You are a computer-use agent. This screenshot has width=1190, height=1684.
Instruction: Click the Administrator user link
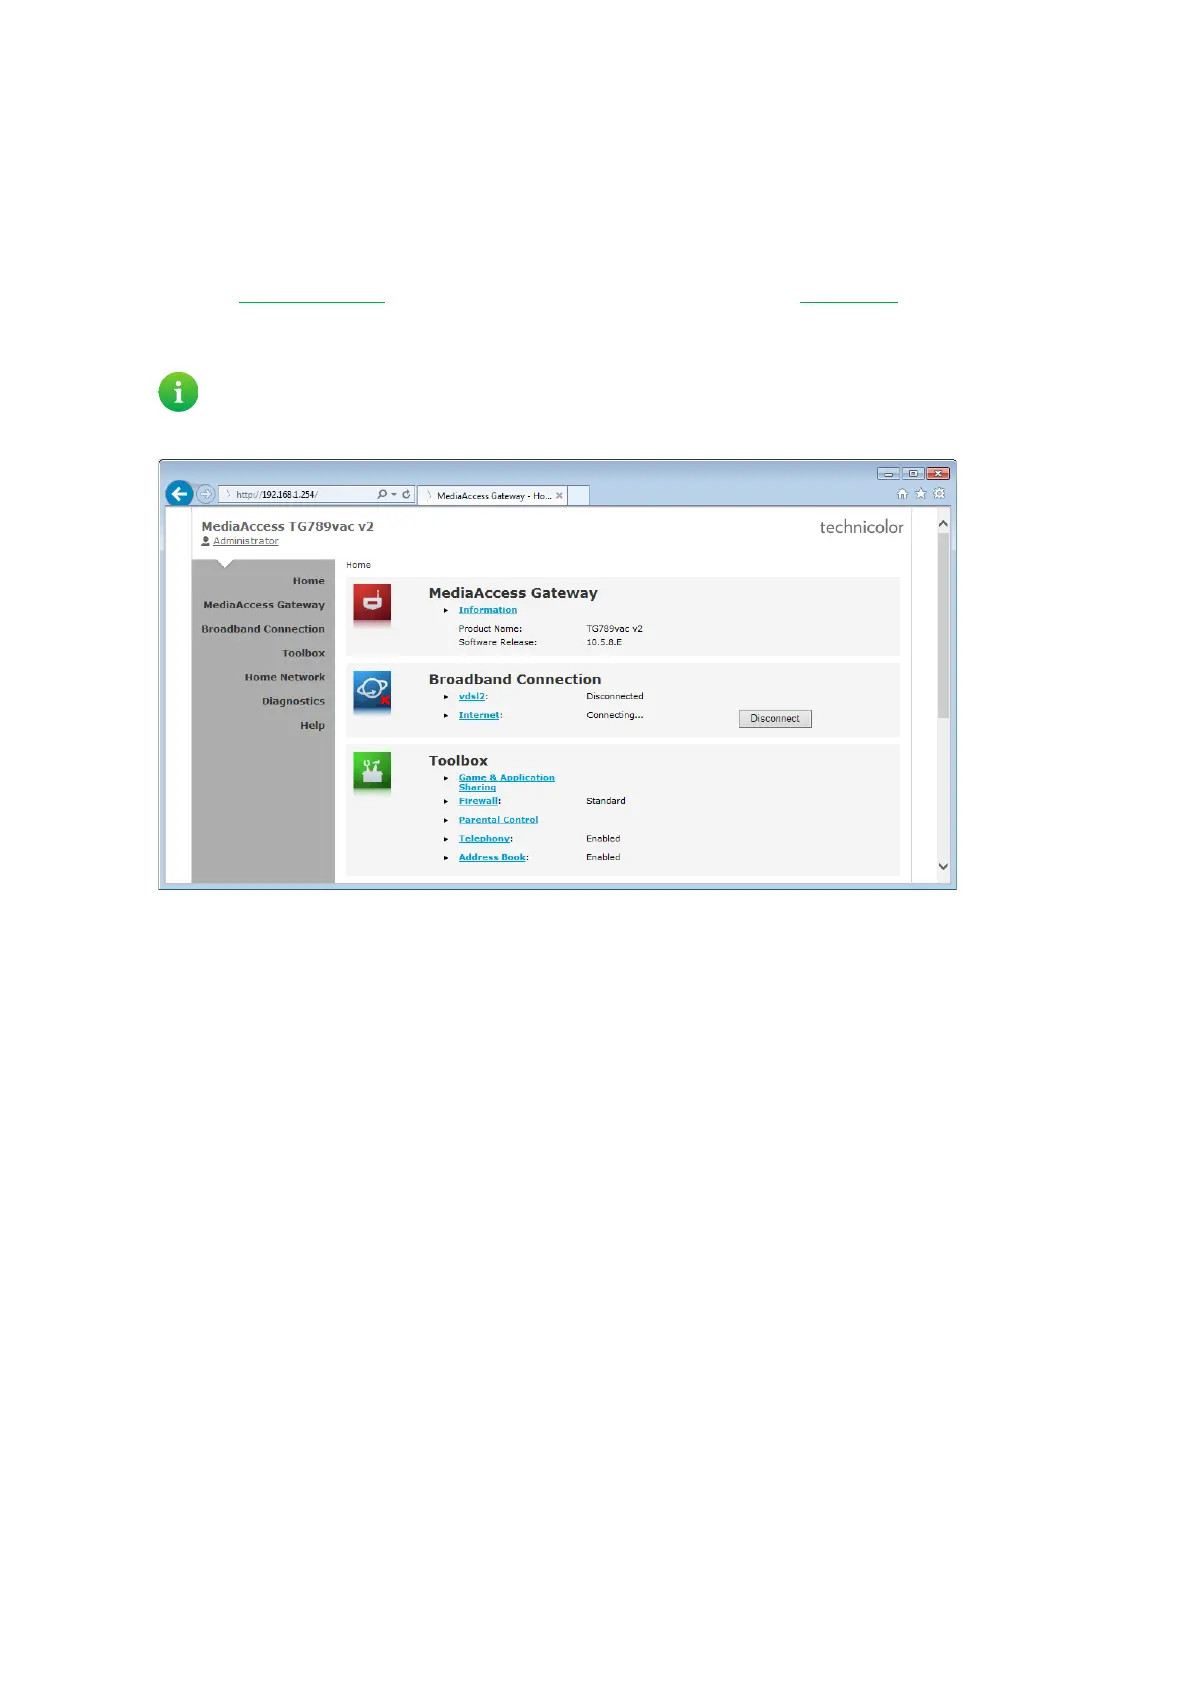click(x=245, y=541)
